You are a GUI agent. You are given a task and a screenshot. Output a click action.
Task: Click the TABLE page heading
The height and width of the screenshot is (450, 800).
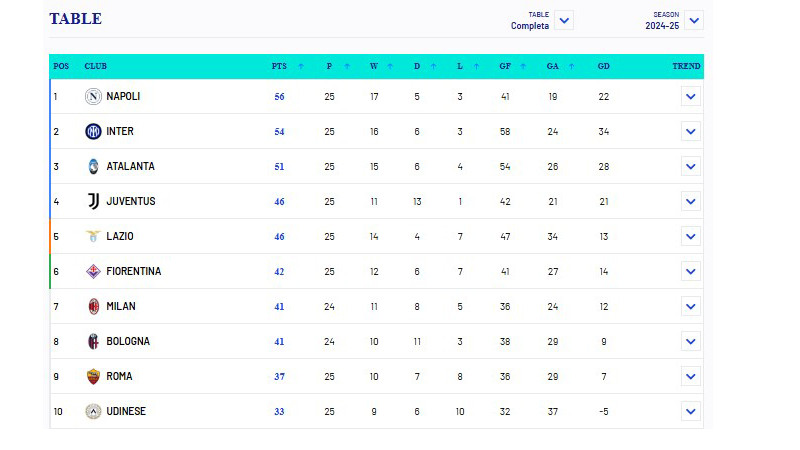[76, 19]
